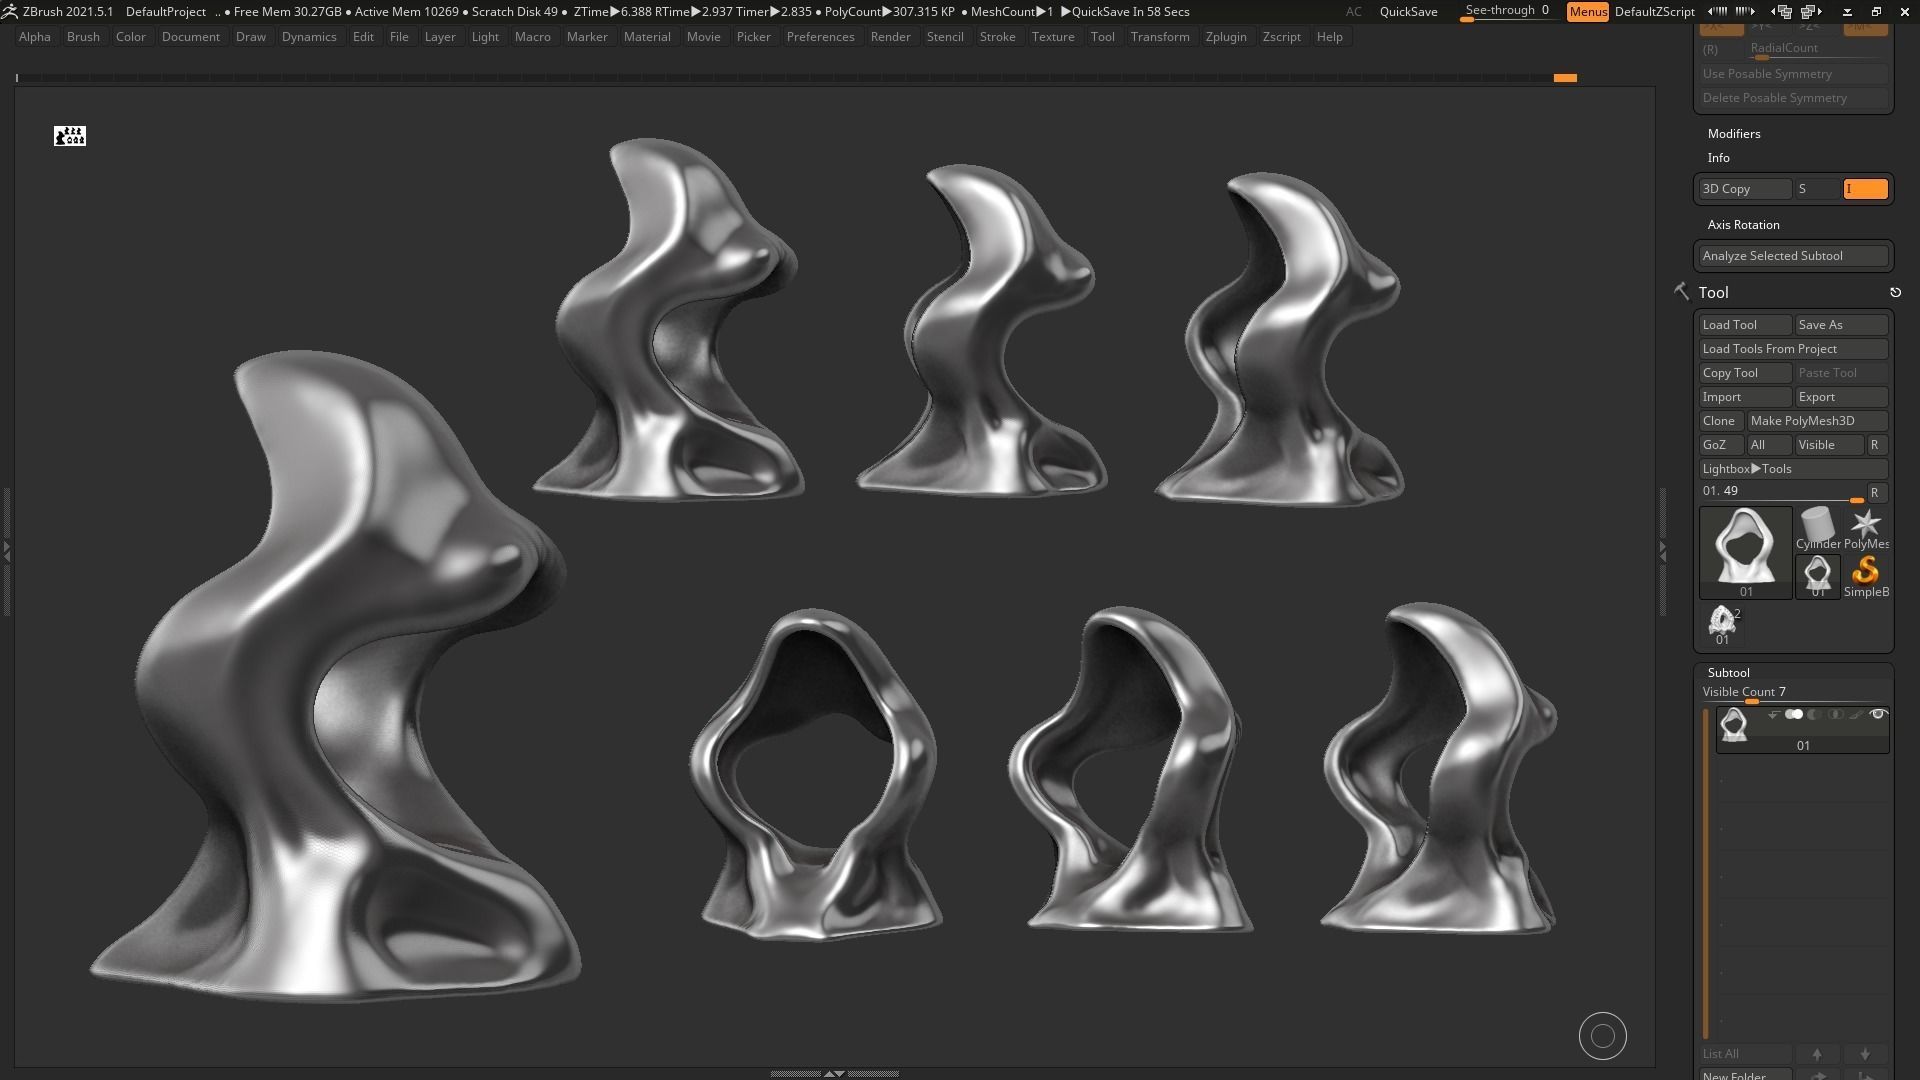Image resolution: width=1920 pixels, height=1080 pixels.
Task: Open the Render menu
Action: coord(890,37)
